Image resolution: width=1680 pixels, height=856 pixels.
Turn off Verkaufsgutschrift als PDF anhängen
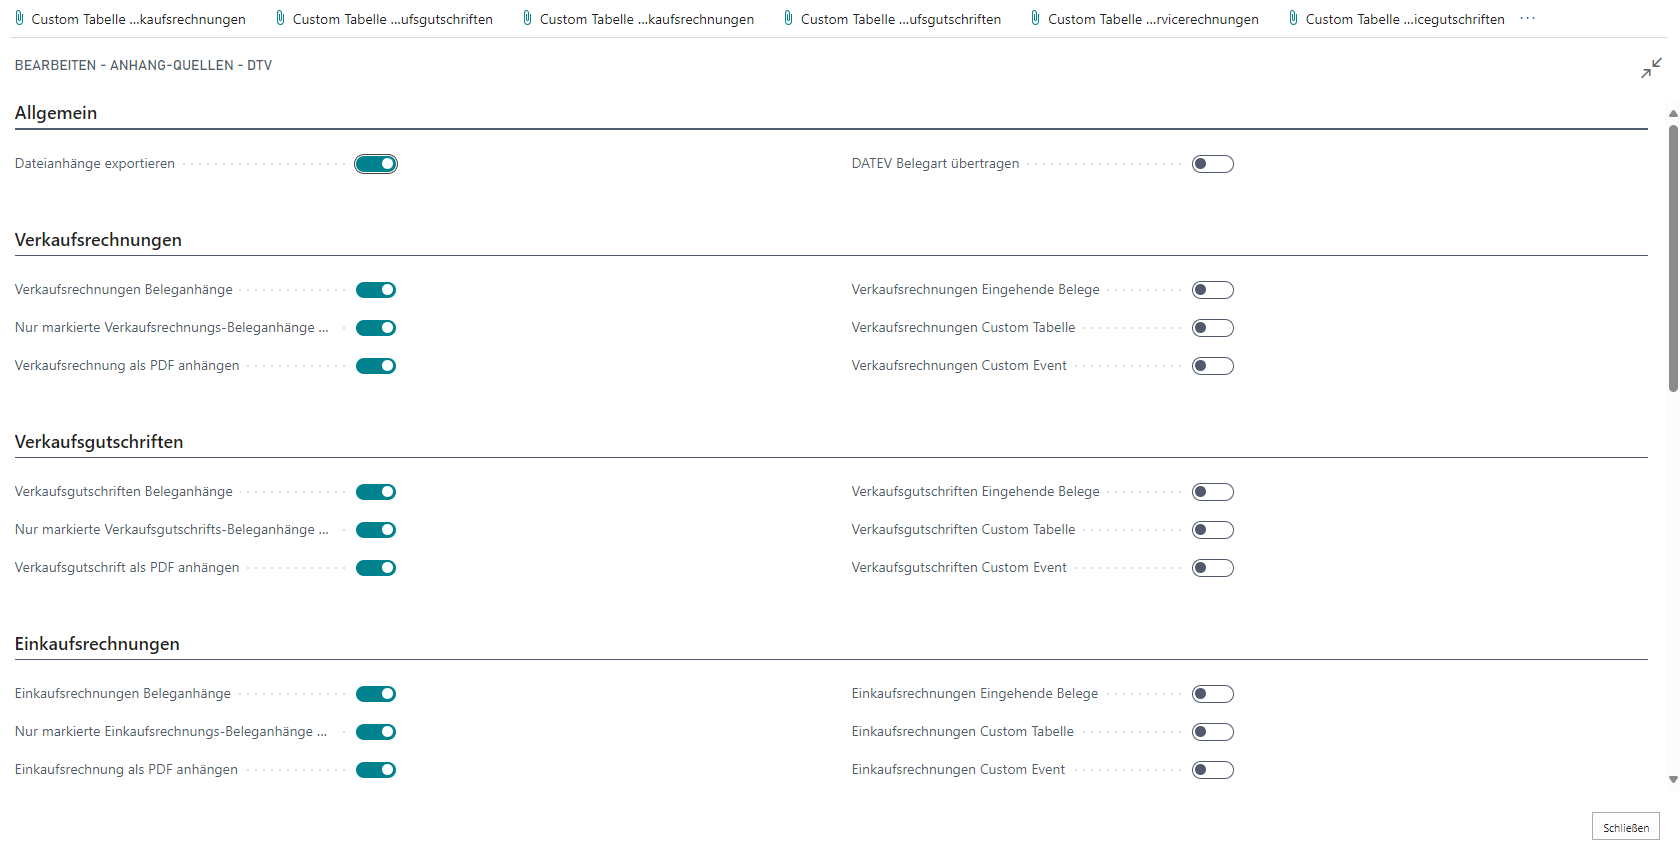(376, 568)
